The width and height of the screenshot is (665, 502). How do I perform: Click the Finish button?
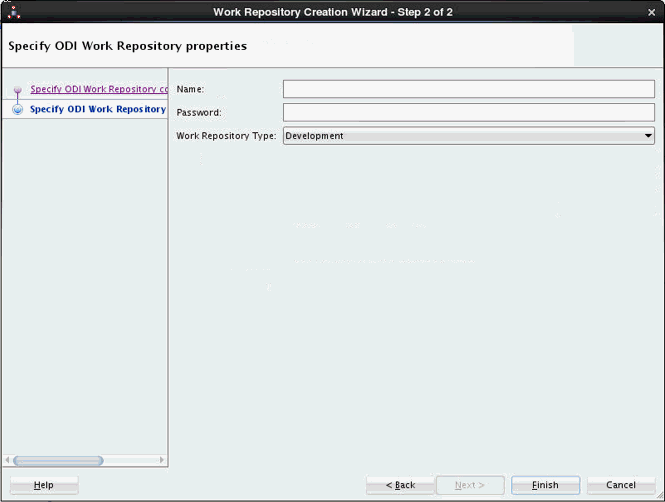545,485
